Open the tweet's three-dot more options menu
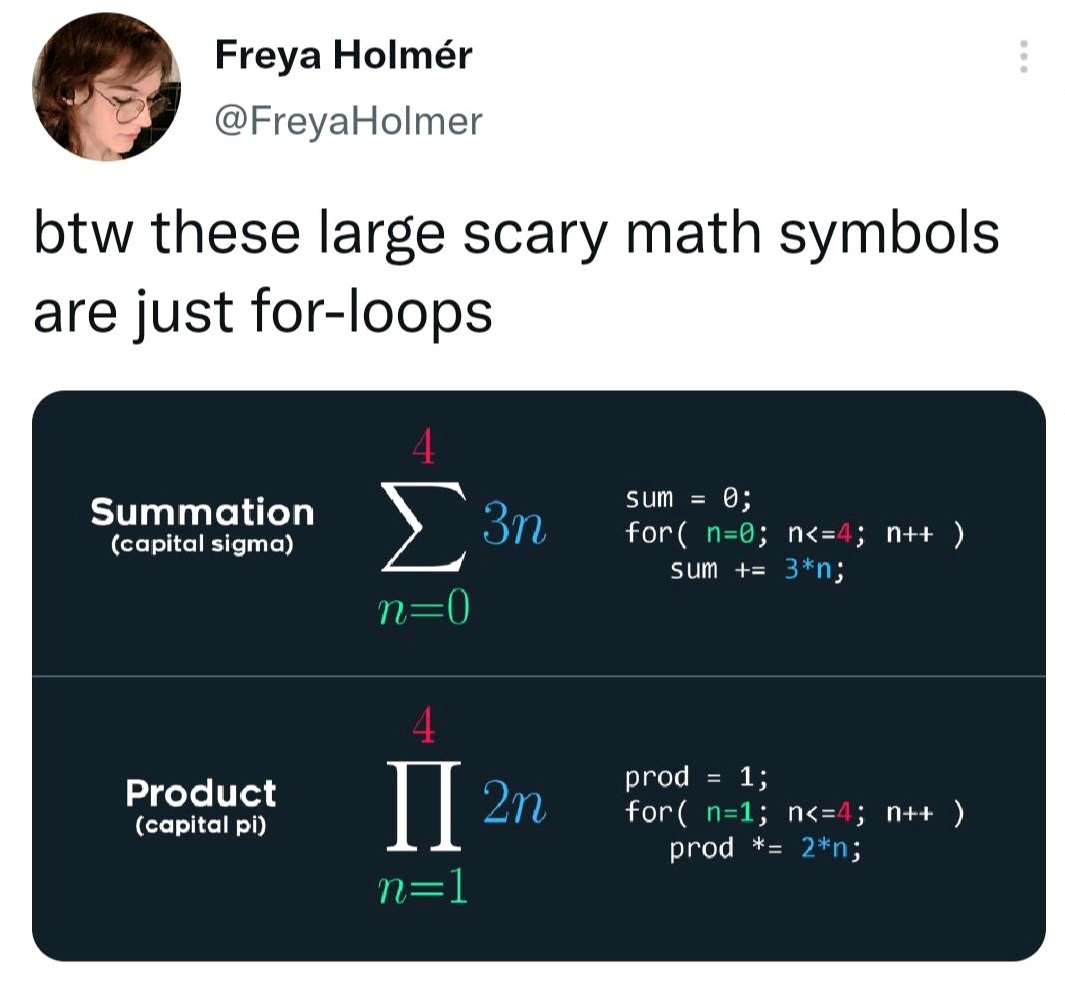 (1022, 57)
